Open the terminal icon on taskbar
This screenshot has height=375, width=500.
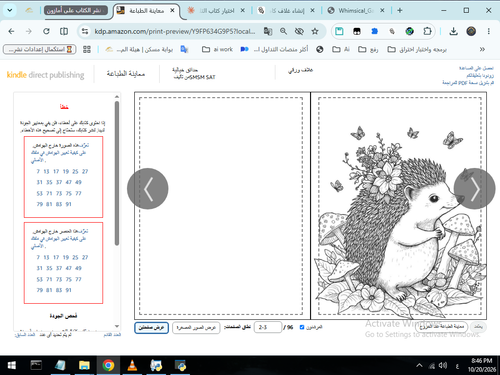click(x=36, y=365)
